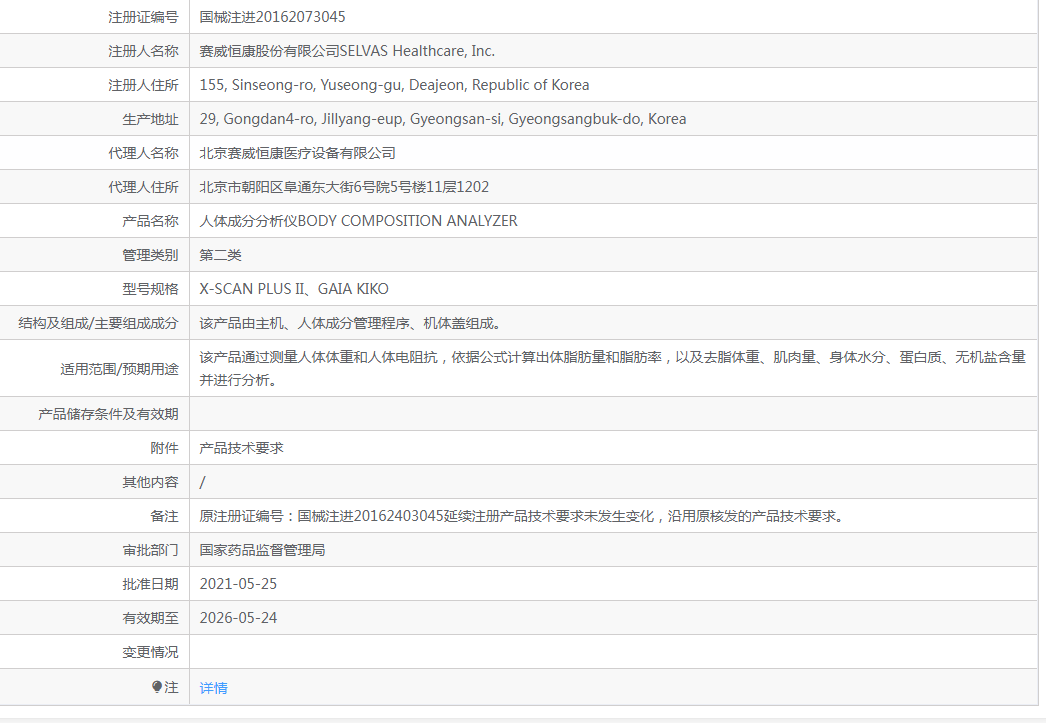Screen dimensions: 1046x723
Task: Click the 生产地址 Gyeongsan-si address text
Action: pos(443,119)
